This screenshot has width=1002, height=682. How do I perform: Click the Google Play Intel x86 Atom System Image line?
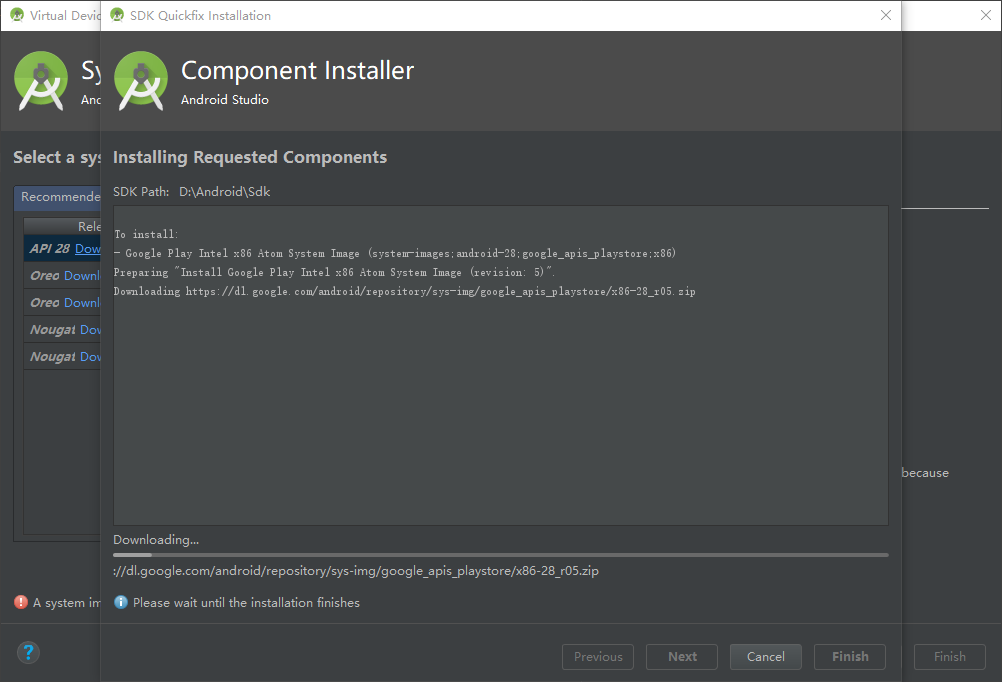[395, 254]
